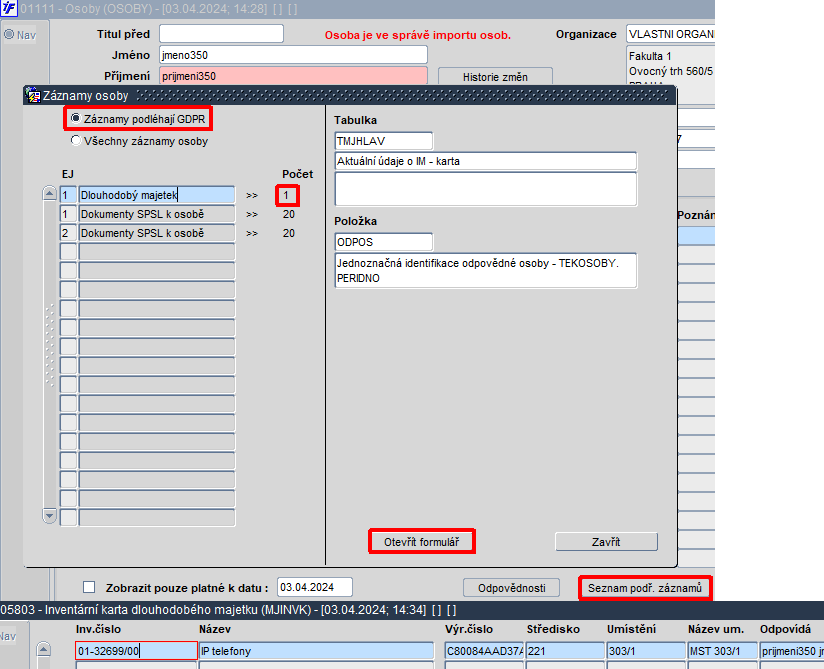The width and height of the screenshot is (824, 669).
Task: Open Historie změn button
Action: tap(495, 77)
